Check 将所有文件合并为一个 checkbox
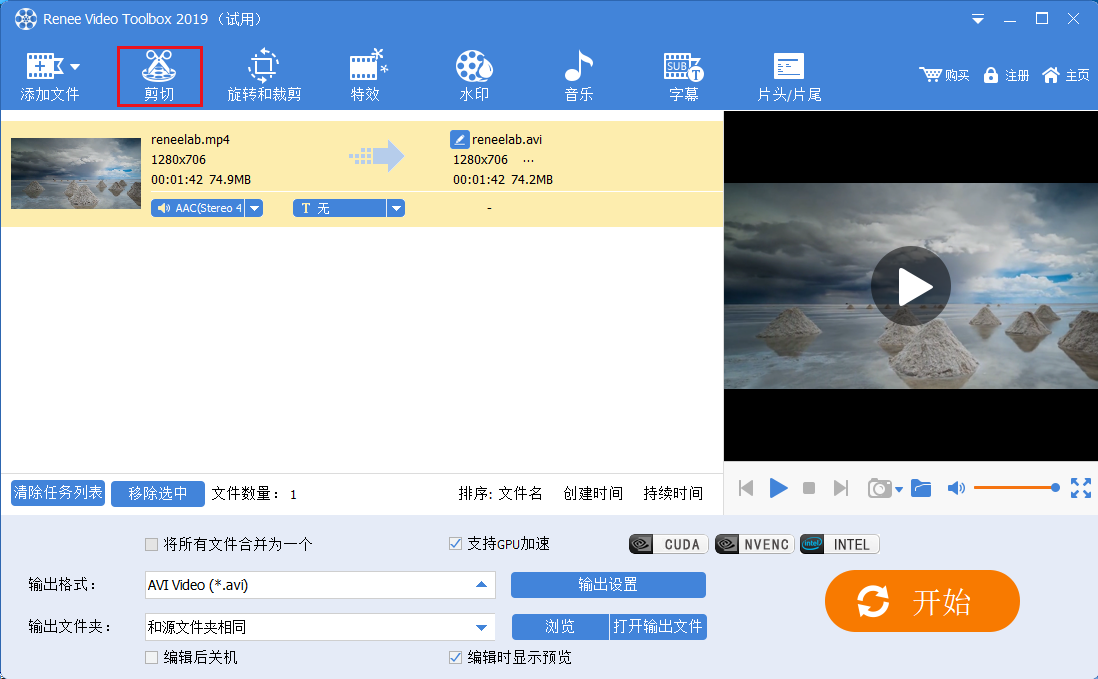Viewport: 1098px width, 679px height. [151, 544]
